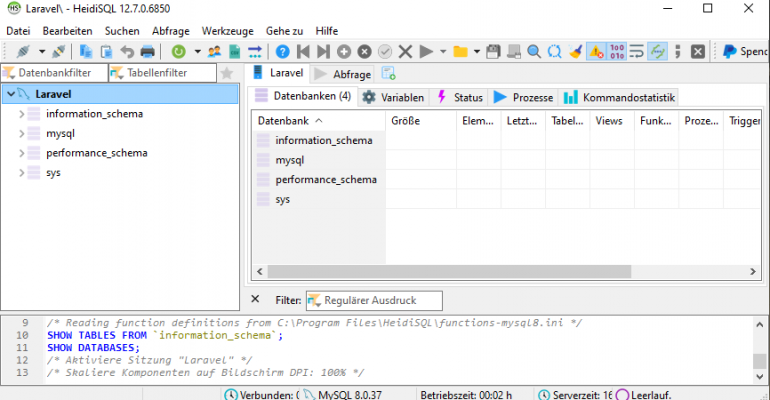Close the filter bar with X
This screenshot has height=400, width=770.
click(255, 299)
